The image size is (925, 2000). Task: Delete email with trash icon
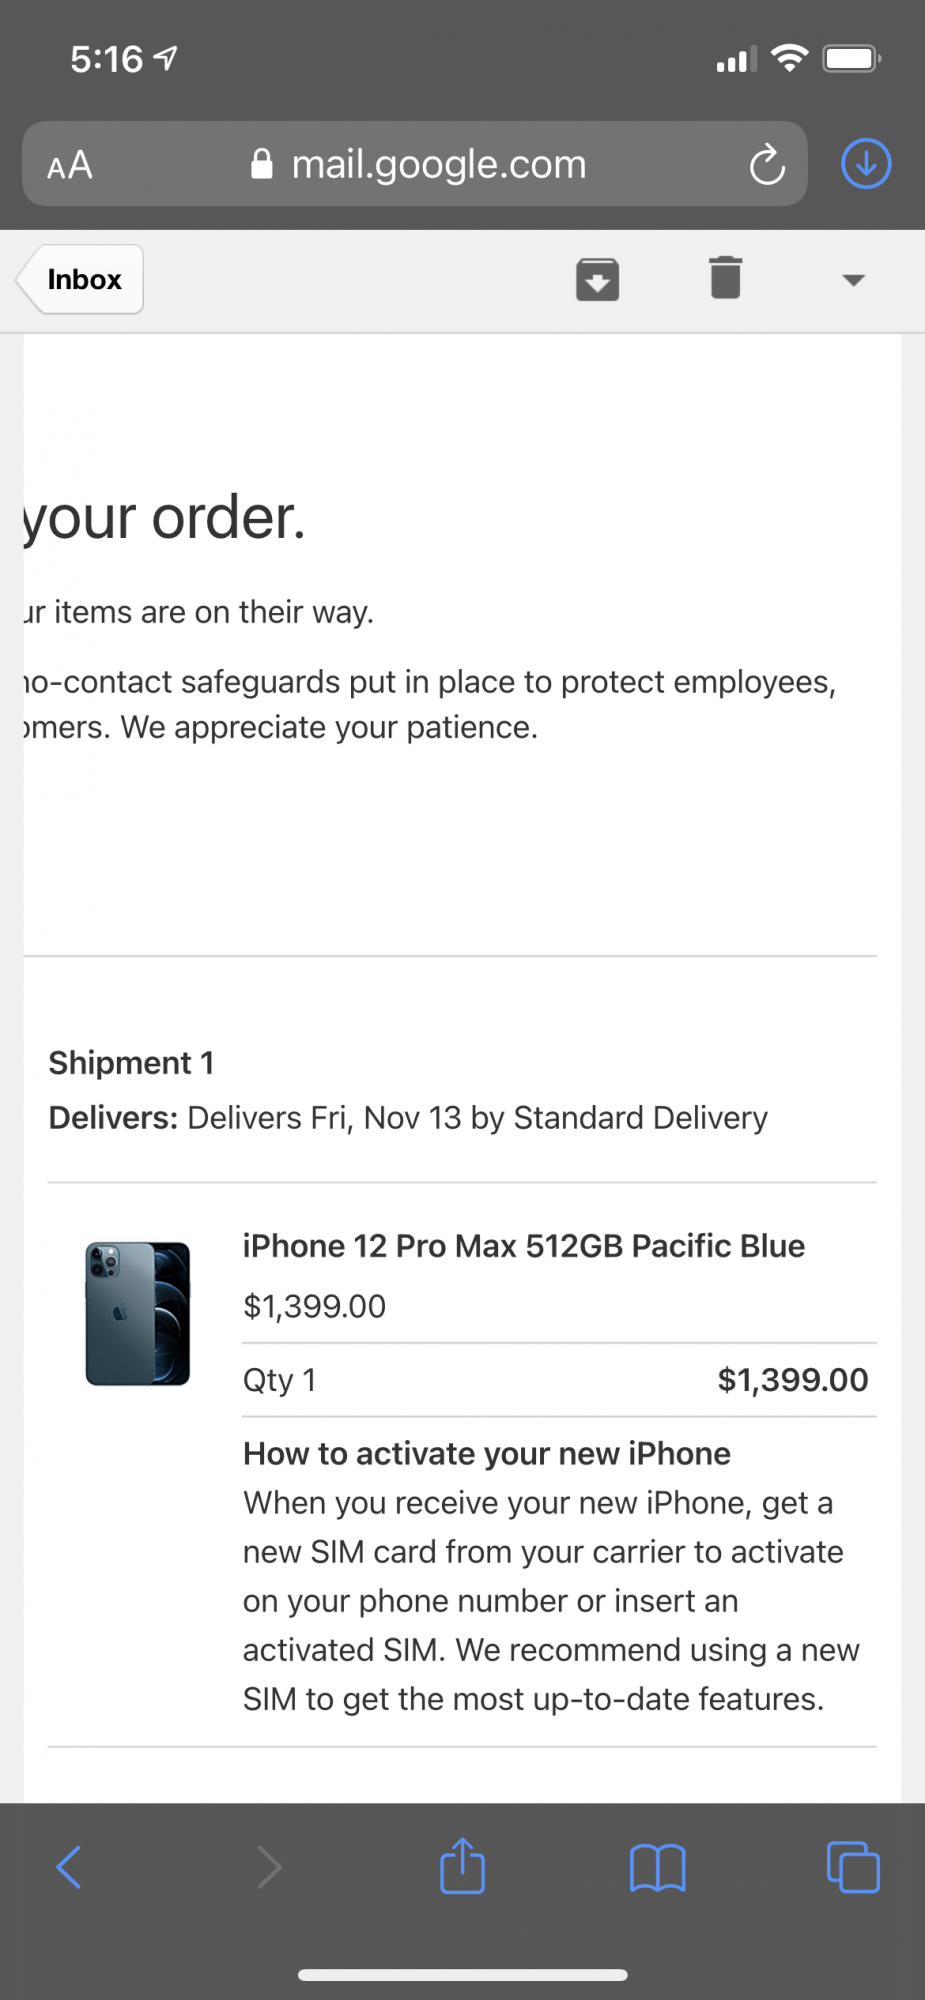pos(725,278)
